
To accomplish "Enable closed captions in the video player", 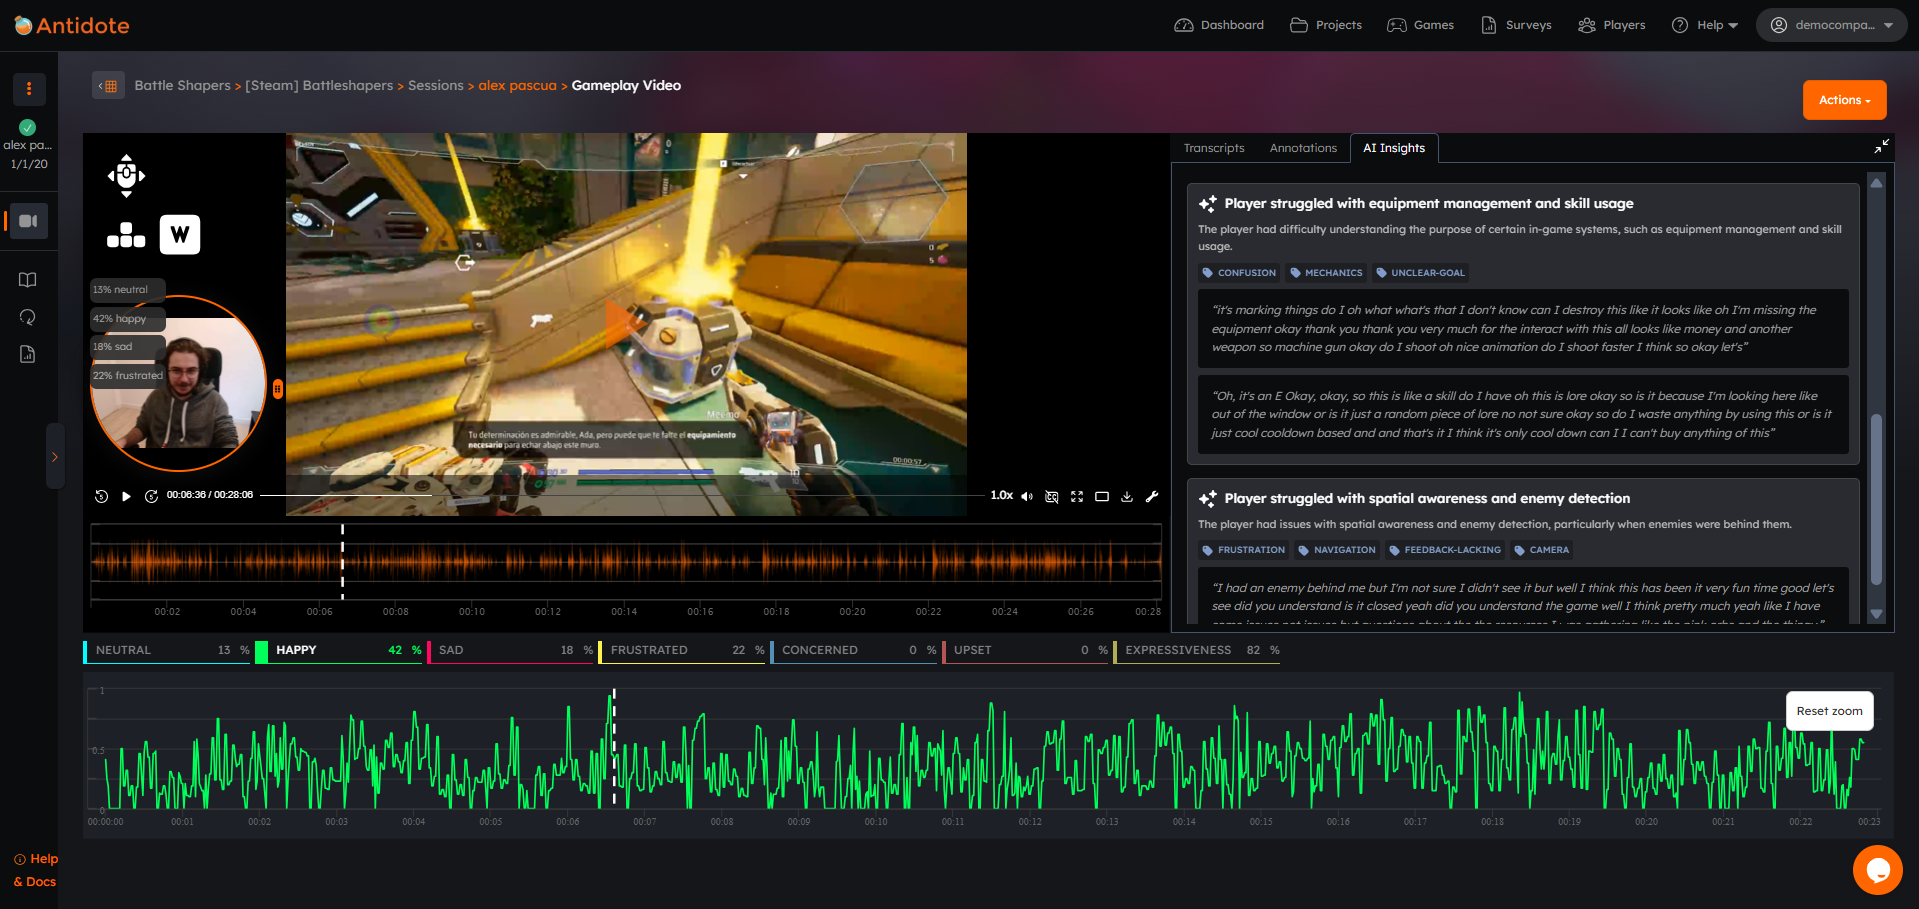I will point(1051,496).
